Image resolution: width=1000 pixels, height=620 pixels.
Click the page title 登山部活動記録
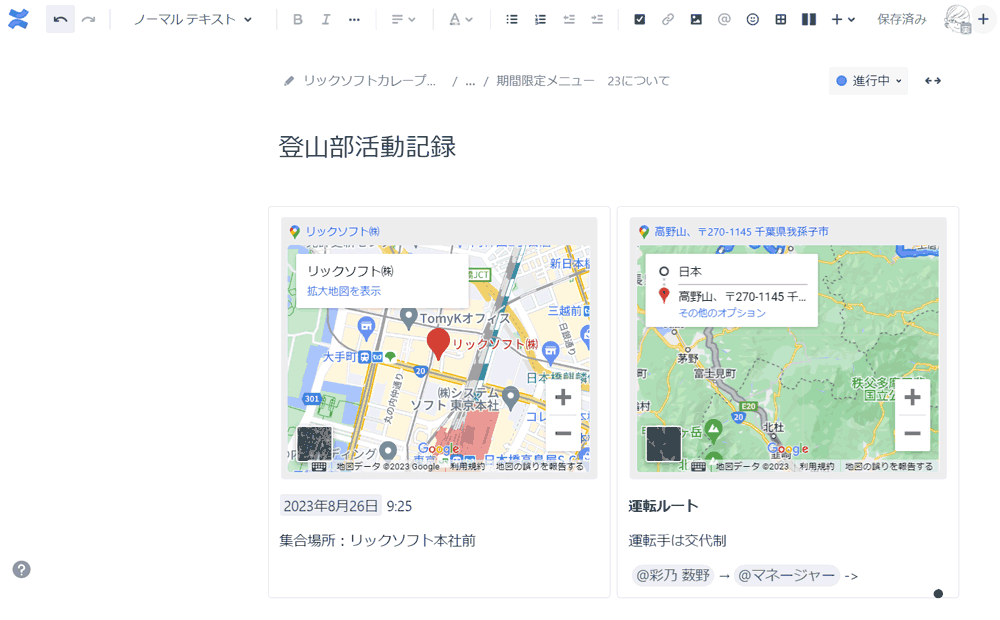pos(367,147)
